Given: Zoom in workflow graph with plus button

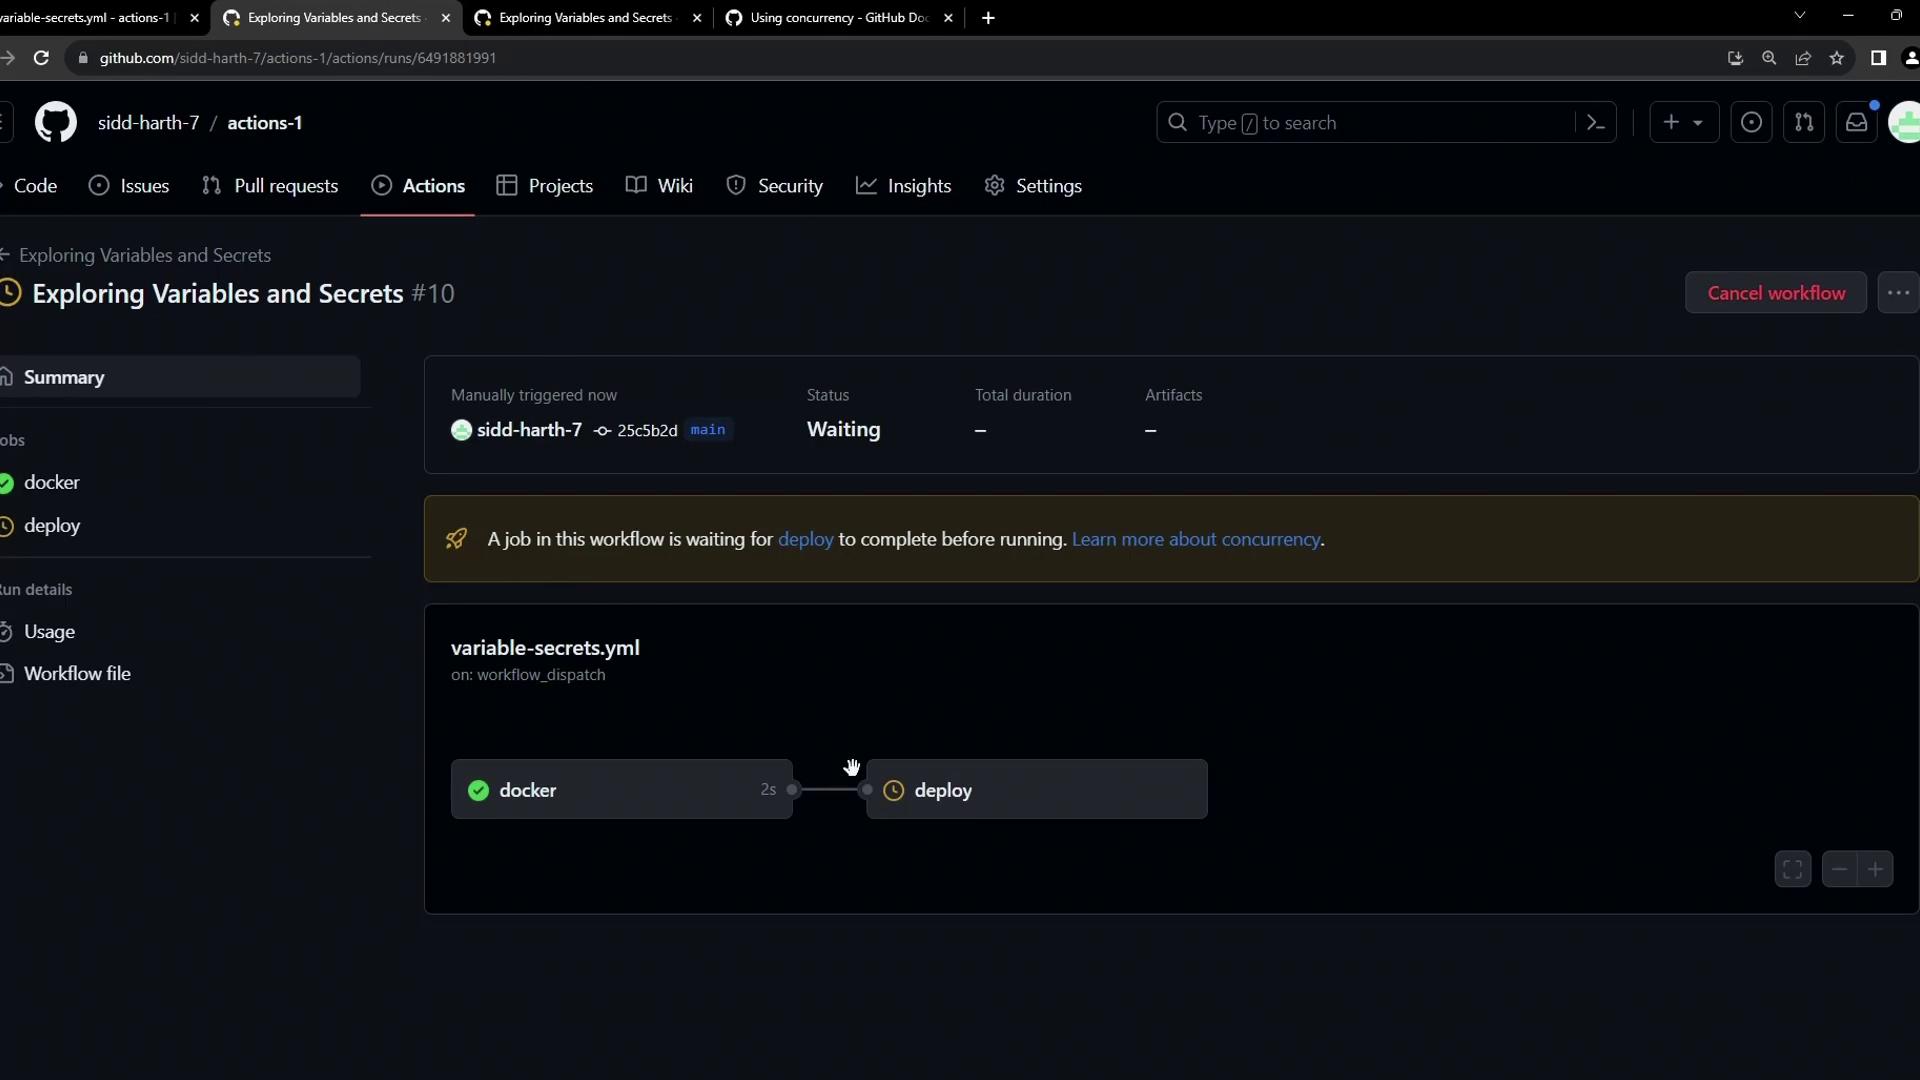Looking at the screenshot, I should click(1876, 869).
